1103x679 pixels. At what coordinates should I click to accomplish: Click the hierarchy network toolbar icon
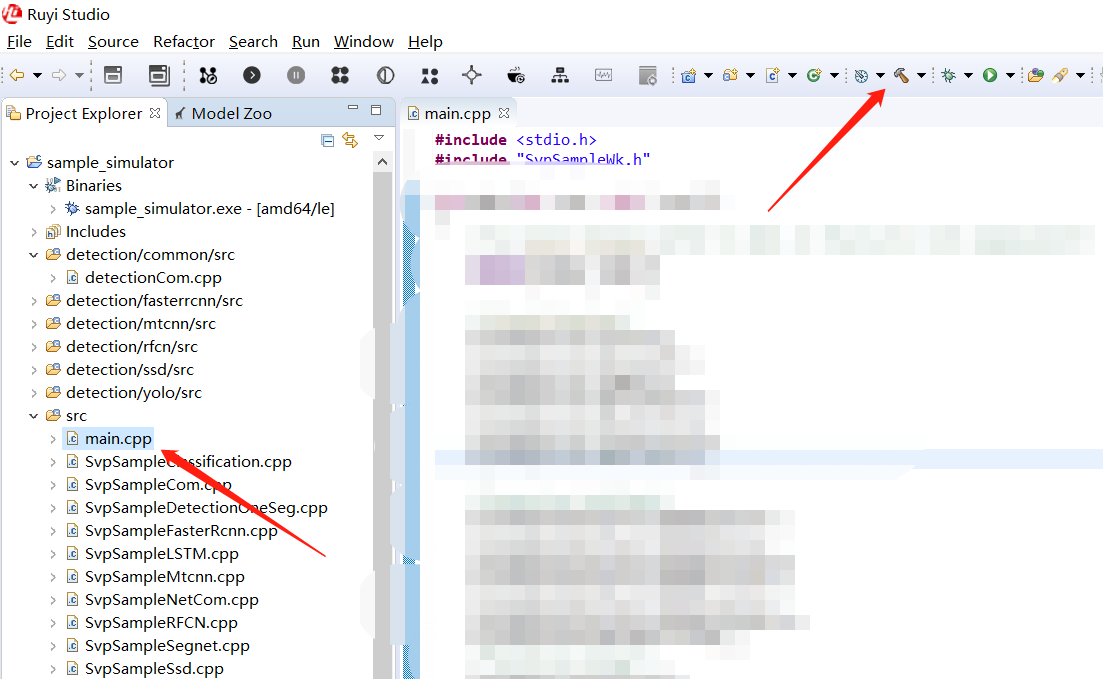[x=560, y=75]
